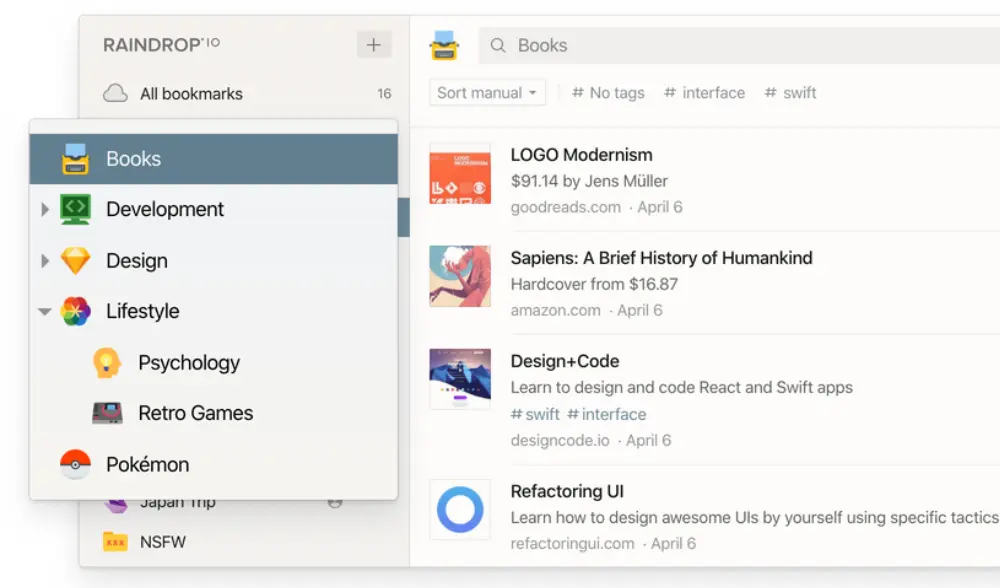Click the Psychology lightbulb head icon

107,362
